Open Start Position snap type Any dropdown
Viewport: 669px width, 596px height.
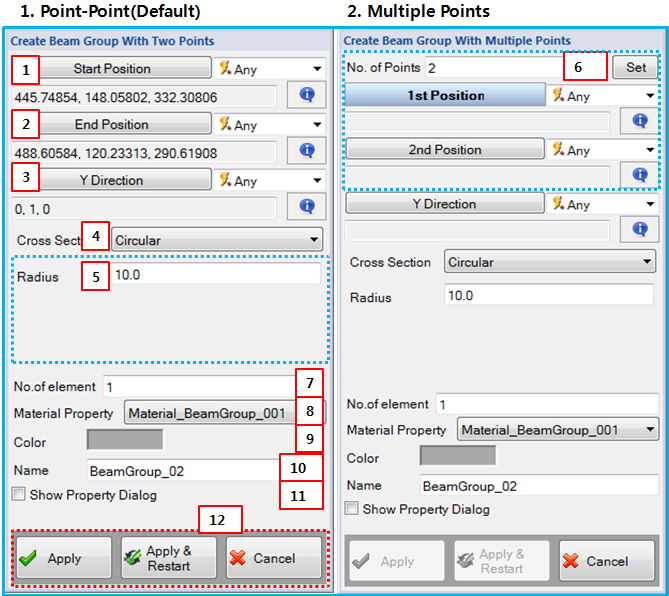pyautogui.click(x=270, y=69)
